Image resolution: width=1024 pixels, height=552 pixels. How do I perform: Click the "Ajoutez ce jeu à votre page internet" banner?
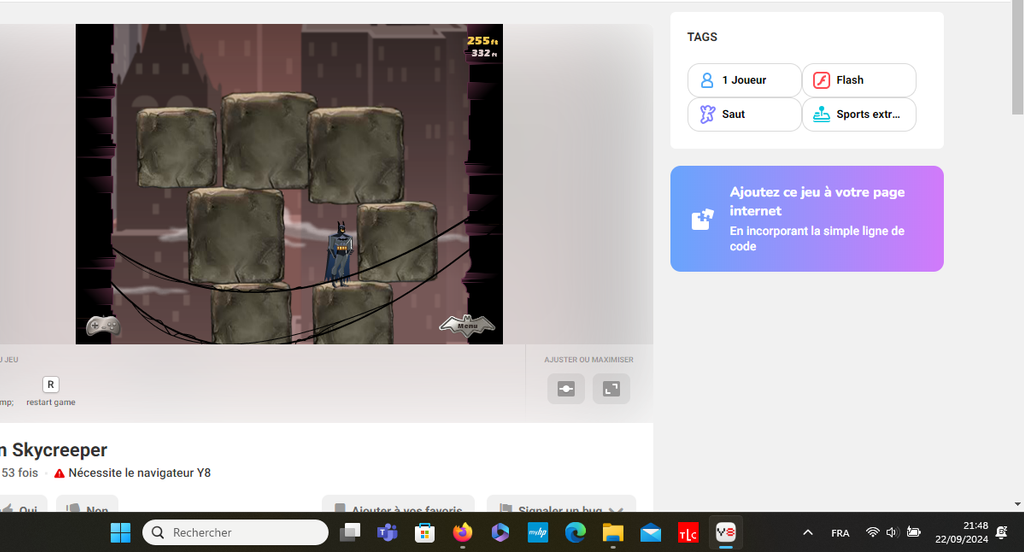pos(806,219)
